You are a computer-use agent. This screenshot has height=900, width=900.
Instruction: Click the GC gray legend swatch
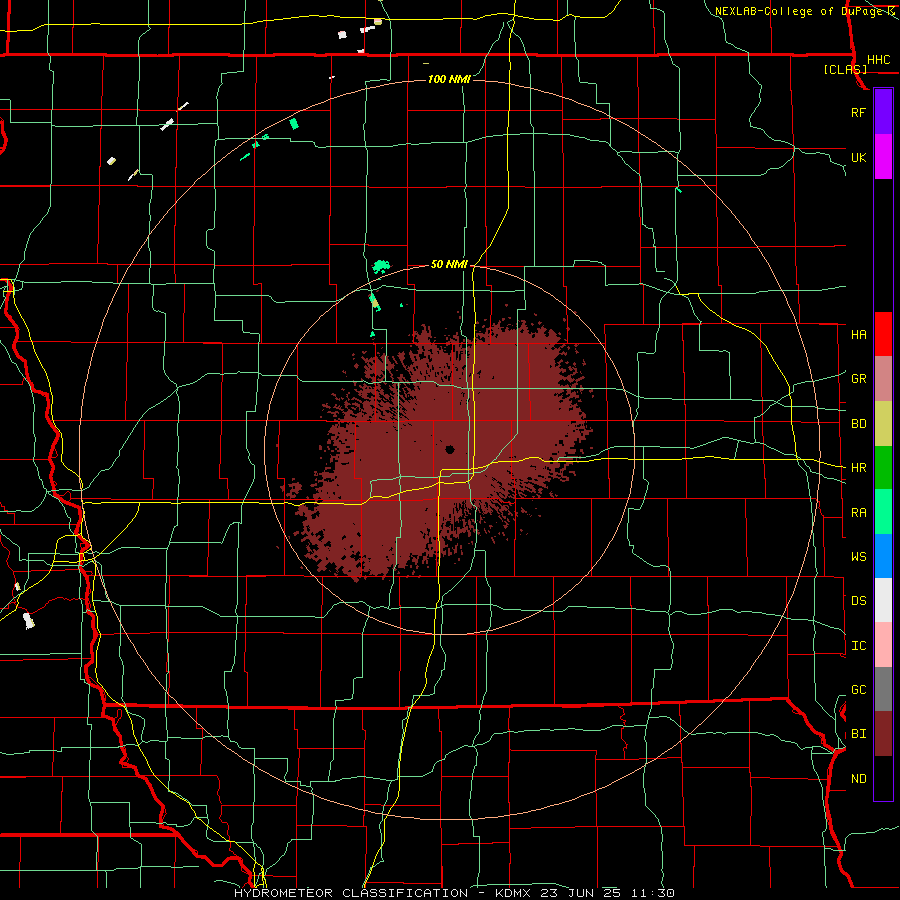click(x=883, y=689)
